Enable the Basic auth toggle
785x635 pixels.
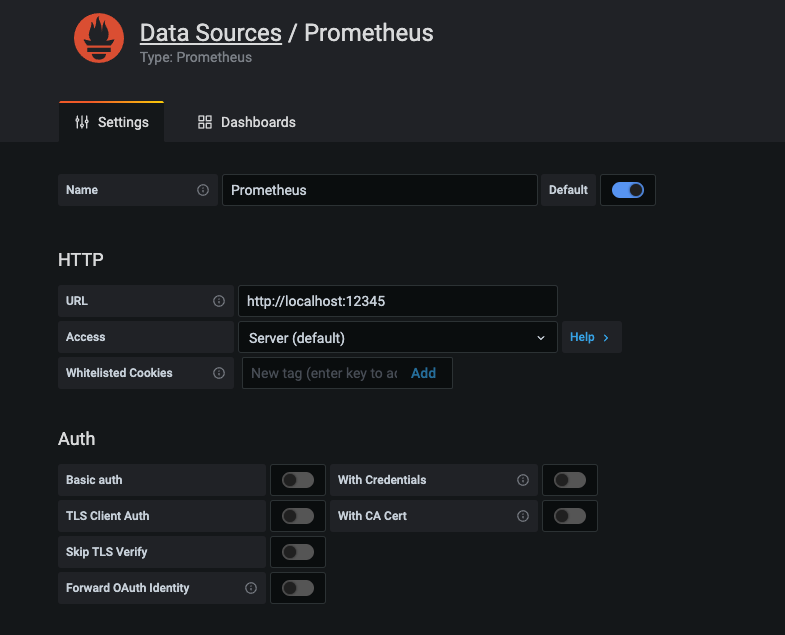[x=298, y=480]
